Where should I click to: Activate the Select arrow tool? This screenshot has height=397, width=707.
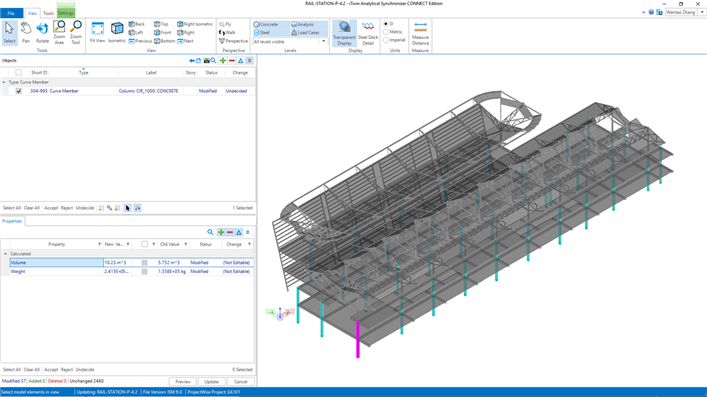[9, 32]
